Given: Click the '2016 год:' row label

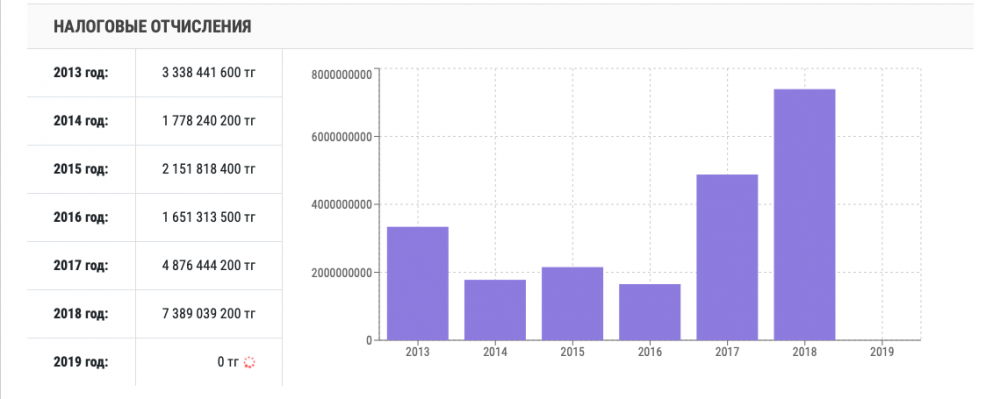Looking at the screenshot, I should [81, 217].
